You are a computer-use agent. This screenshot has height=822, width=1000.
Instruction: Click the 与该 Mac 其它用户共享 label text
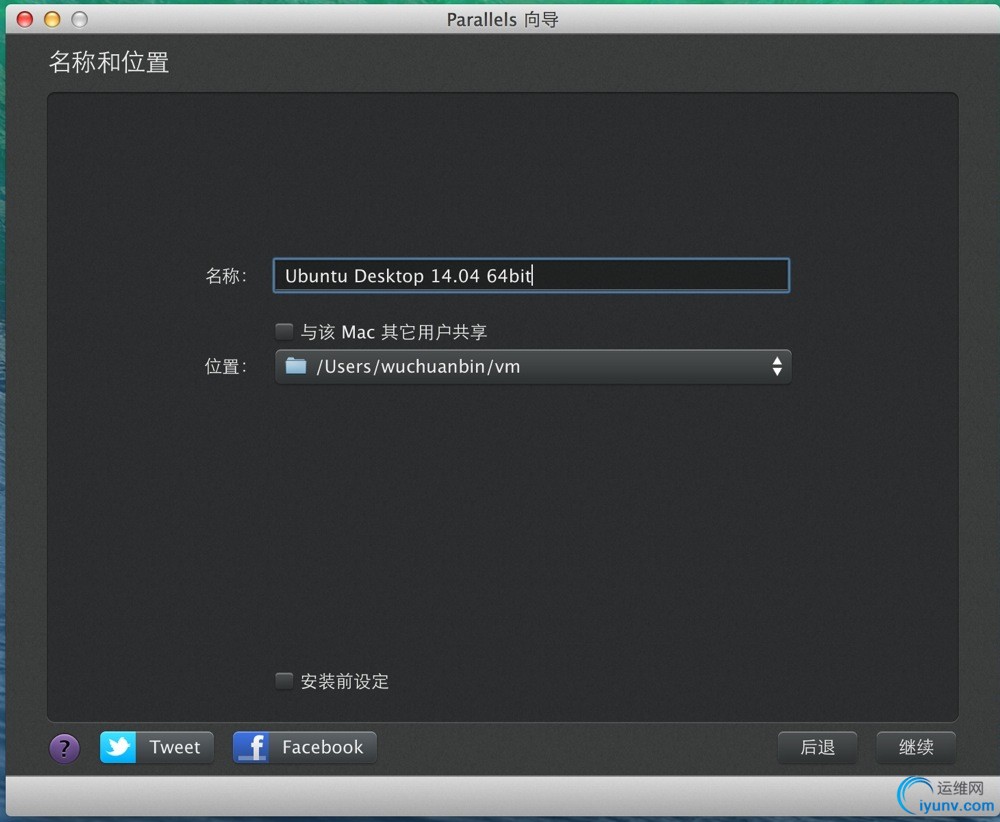pyautogui.click(x=394, y=332)
